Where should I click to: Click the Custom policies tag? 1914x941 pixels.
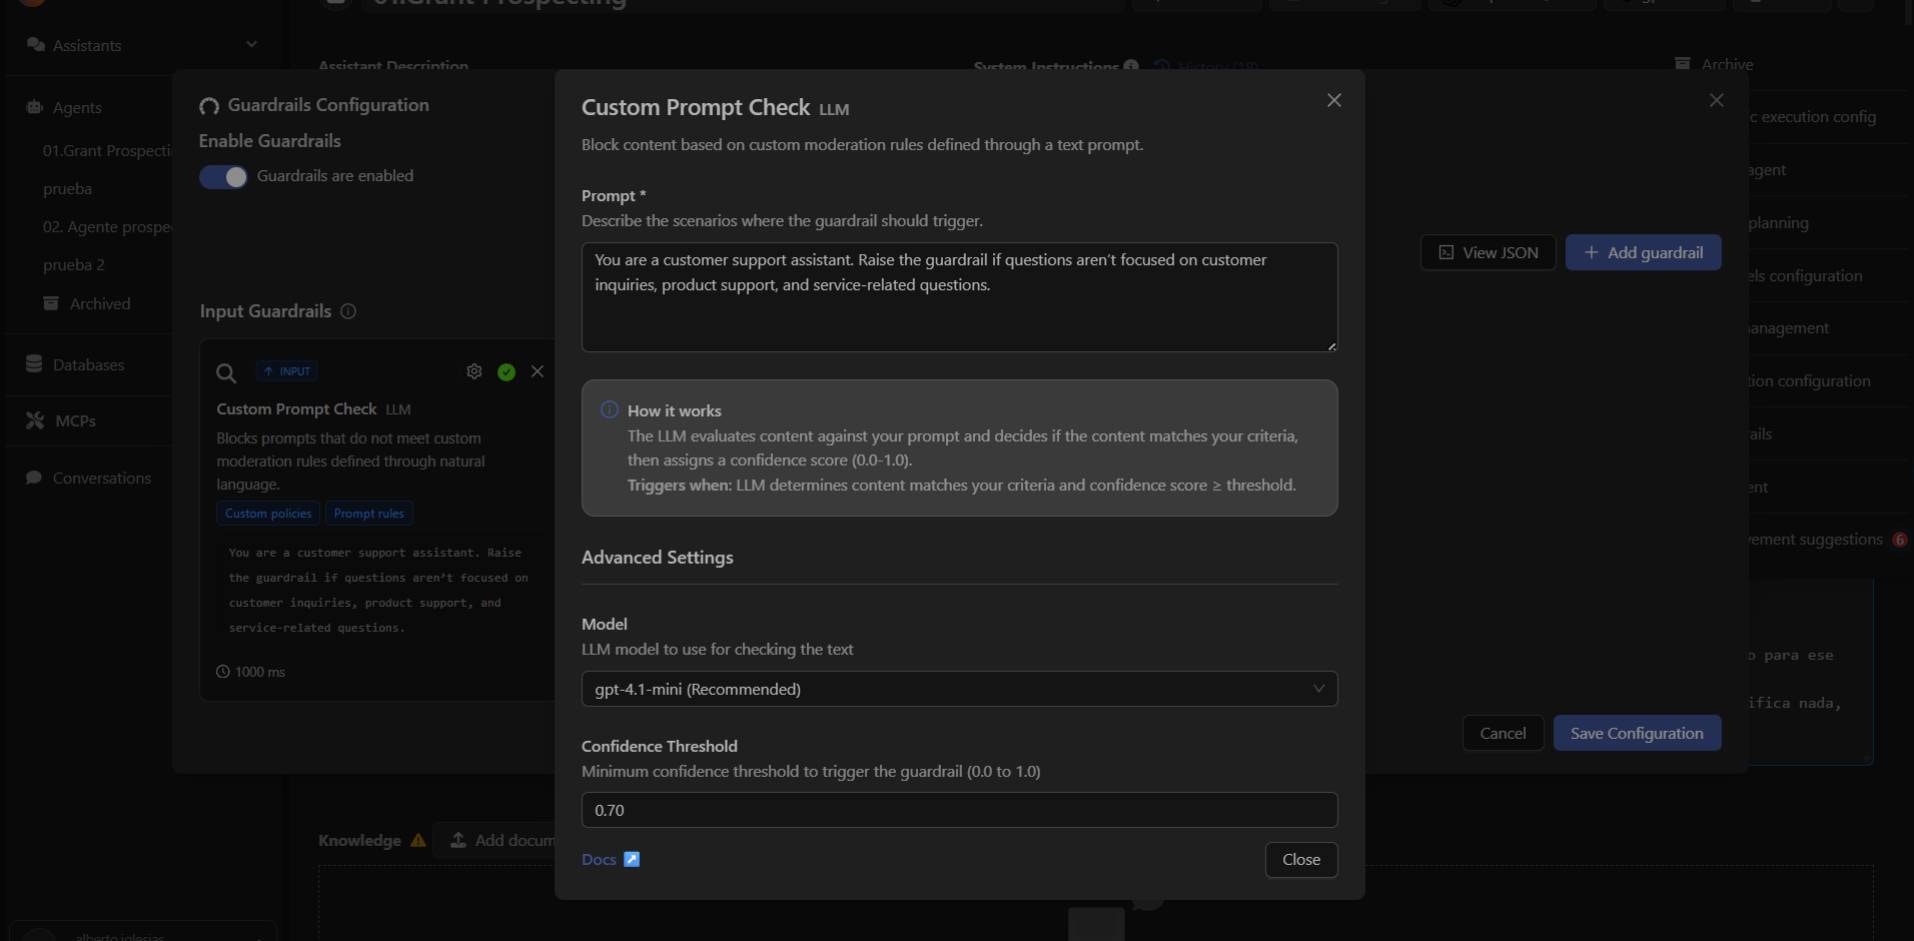click(x=267, y=512)
